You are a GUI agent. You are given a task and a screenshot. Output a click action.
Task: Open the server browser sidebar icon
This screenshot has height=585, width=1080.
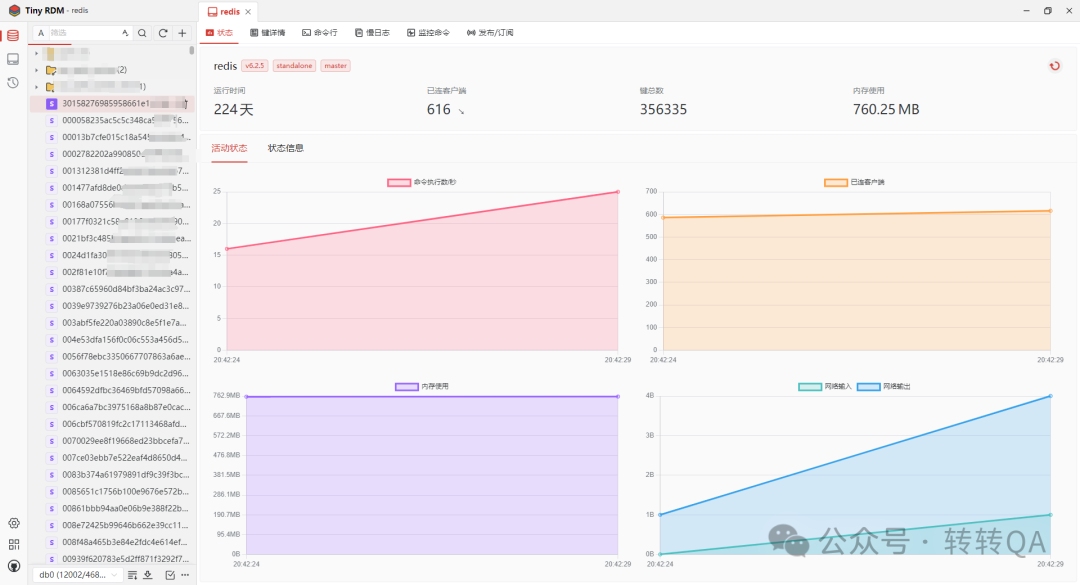point(13,59)
